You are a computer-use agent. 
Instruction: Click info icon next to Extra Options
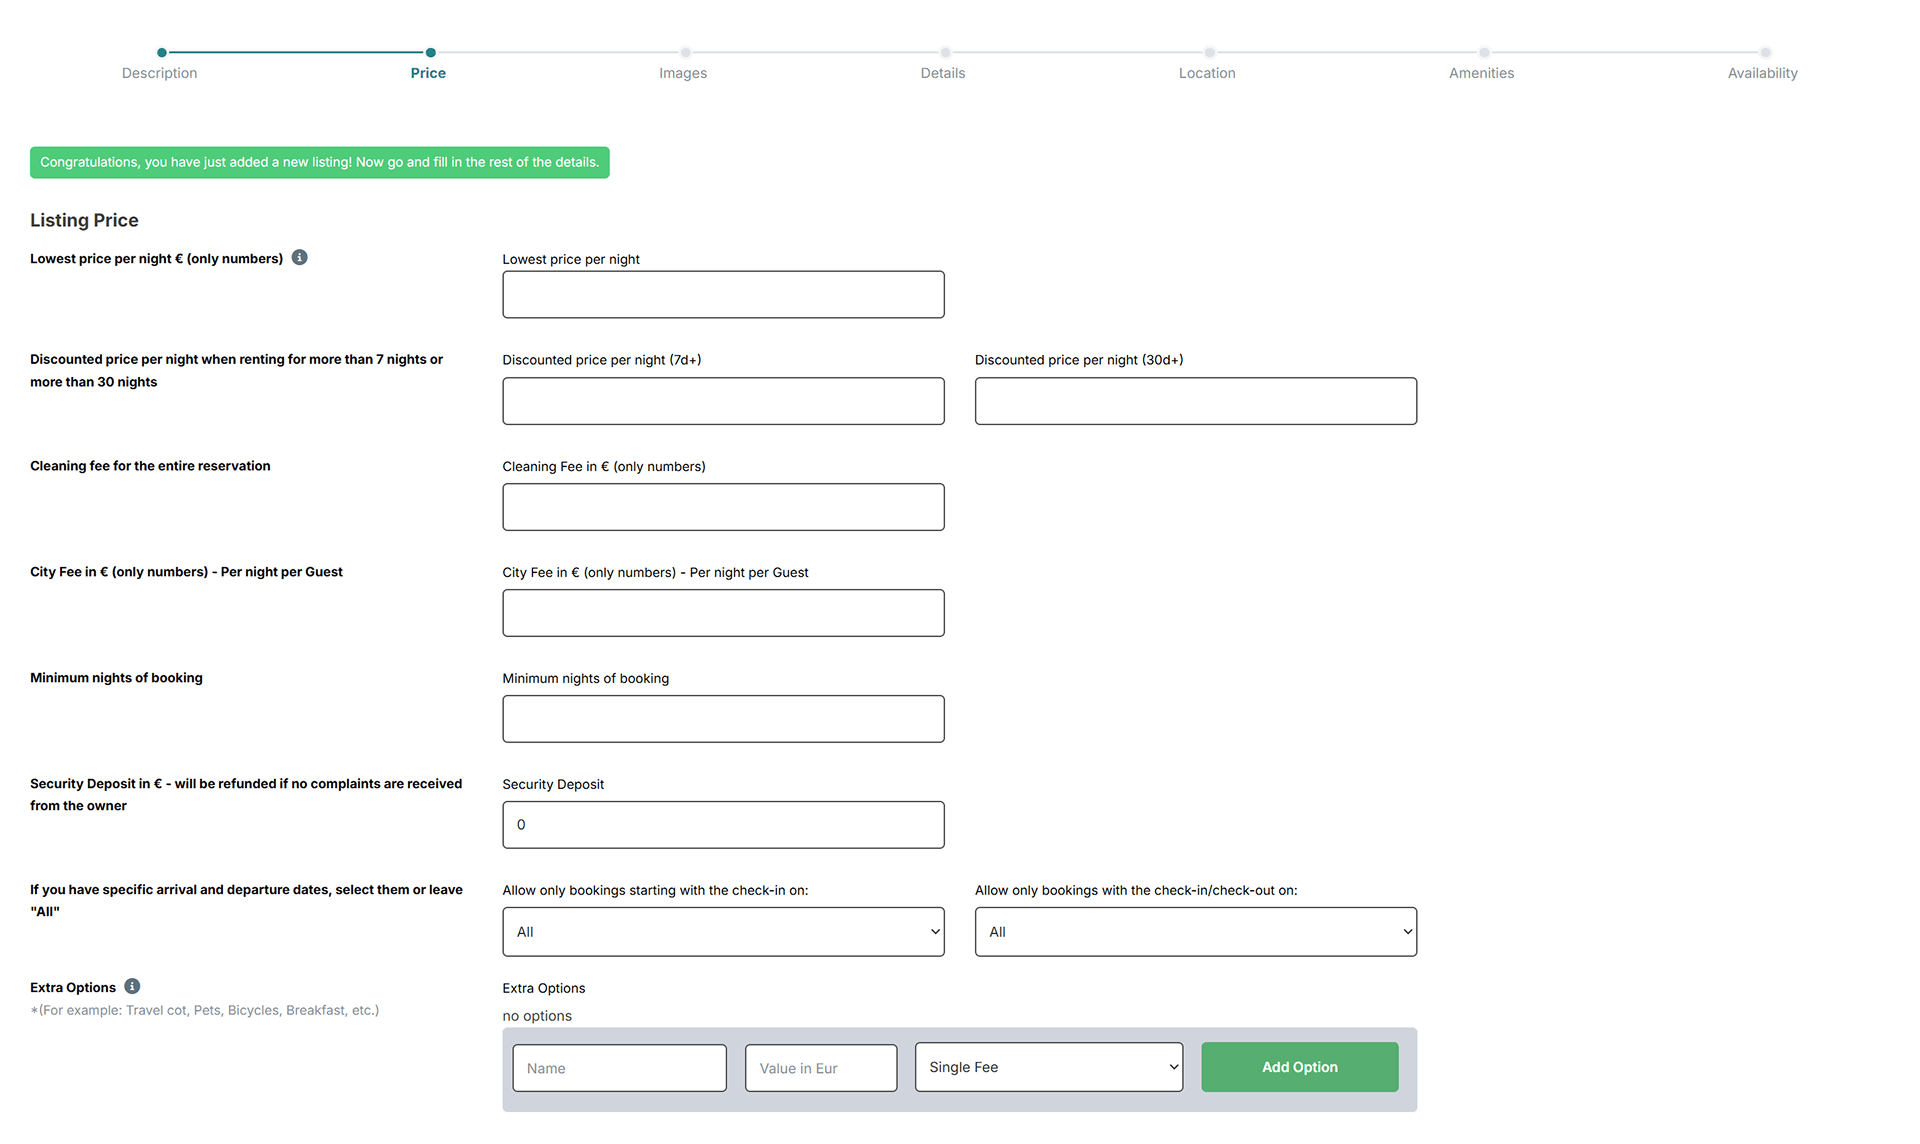coord(132,986)
